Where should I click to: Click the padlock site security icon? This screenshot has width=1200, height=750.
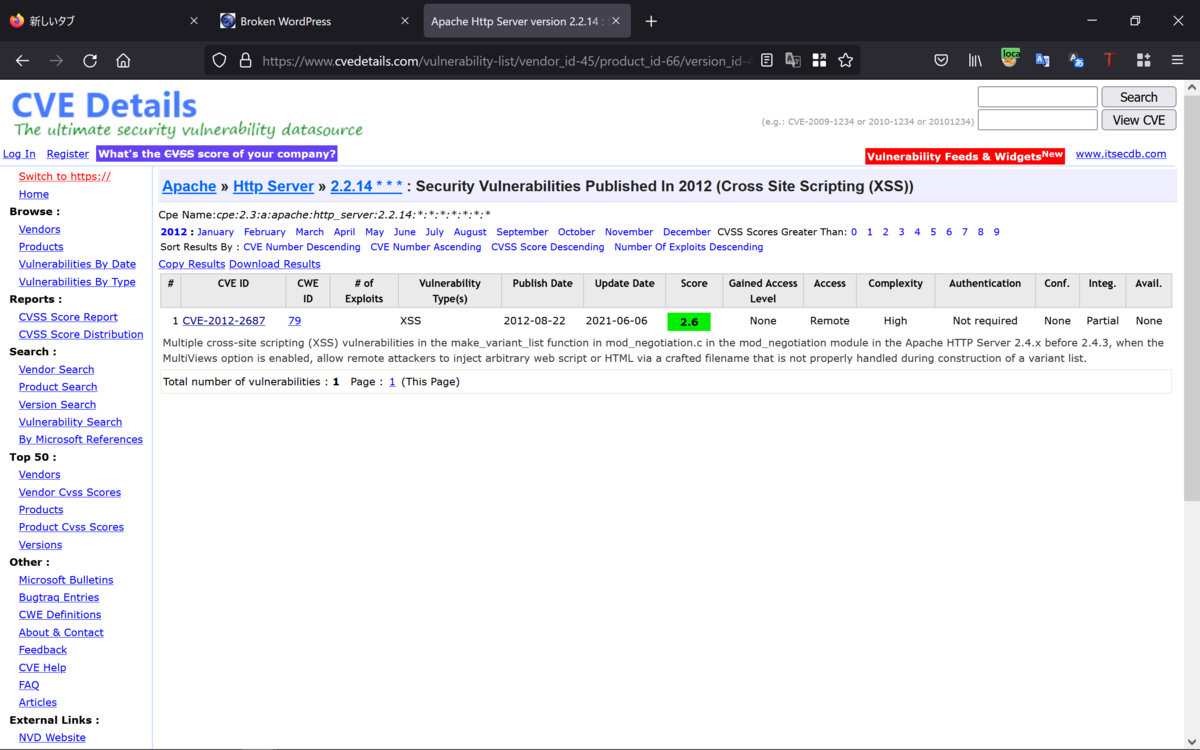[x=245, y=60]
